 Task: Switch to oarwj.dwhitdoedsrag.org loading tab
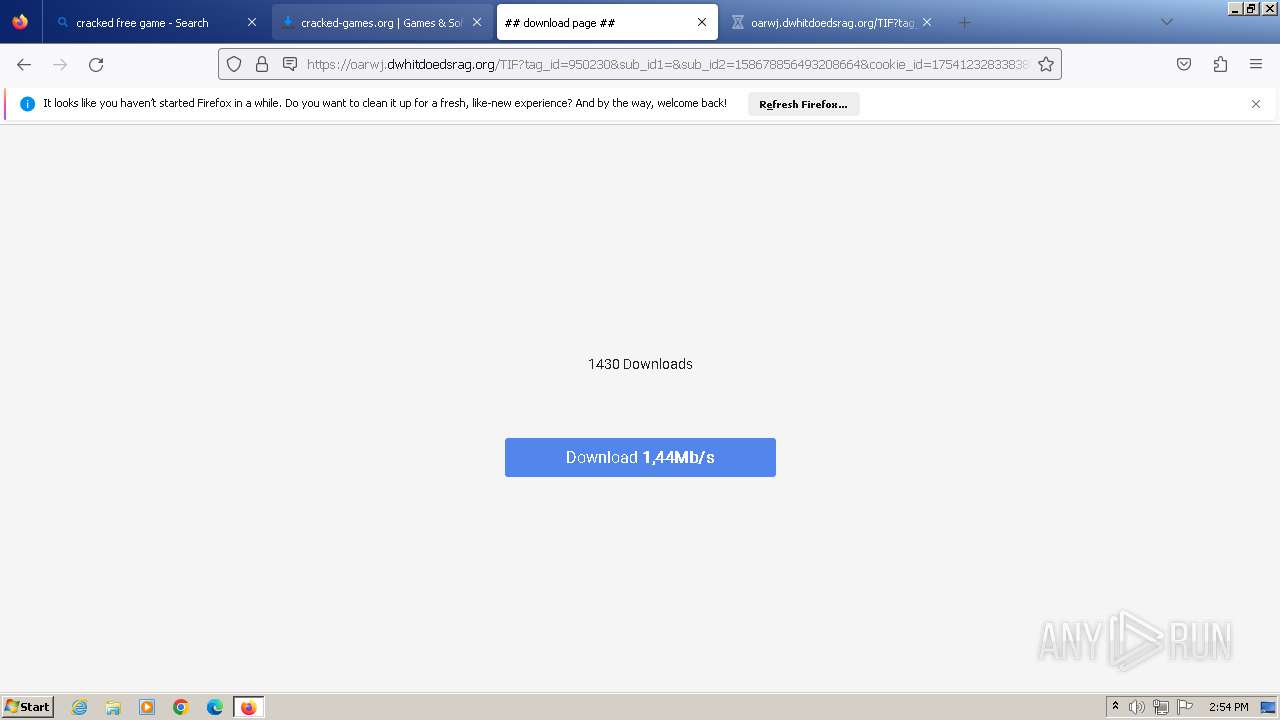click(x=831, y=22)
